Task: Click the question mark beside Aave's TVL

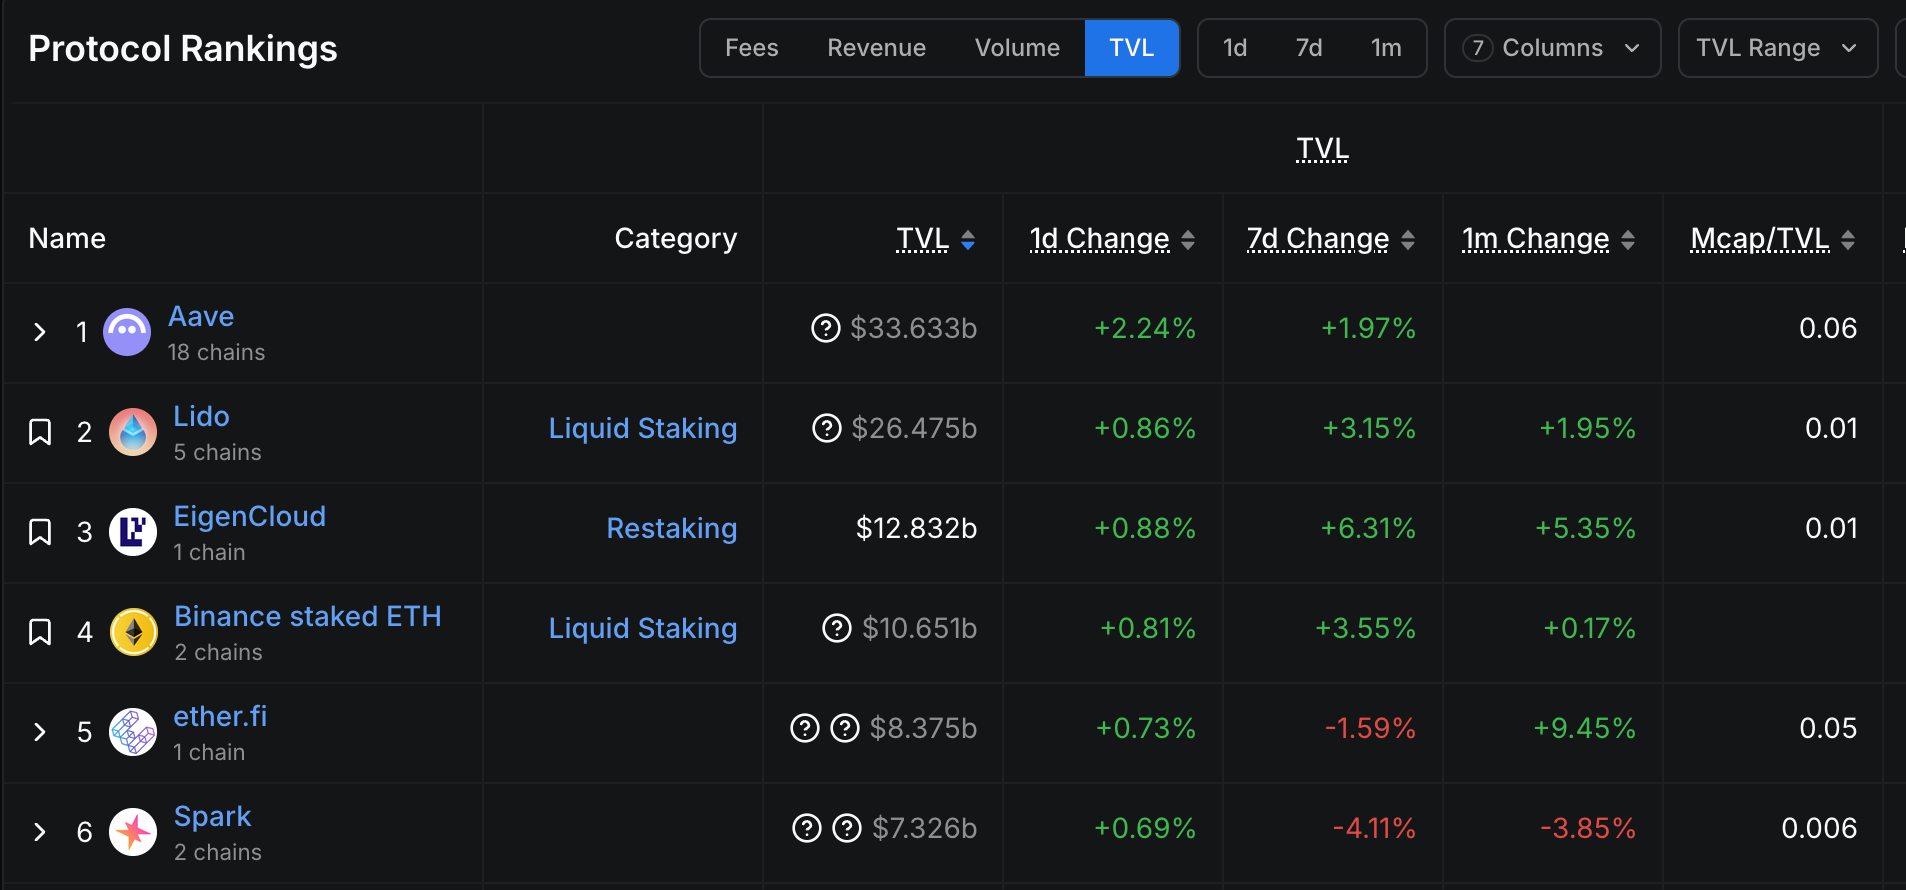Action: (825, 328)
